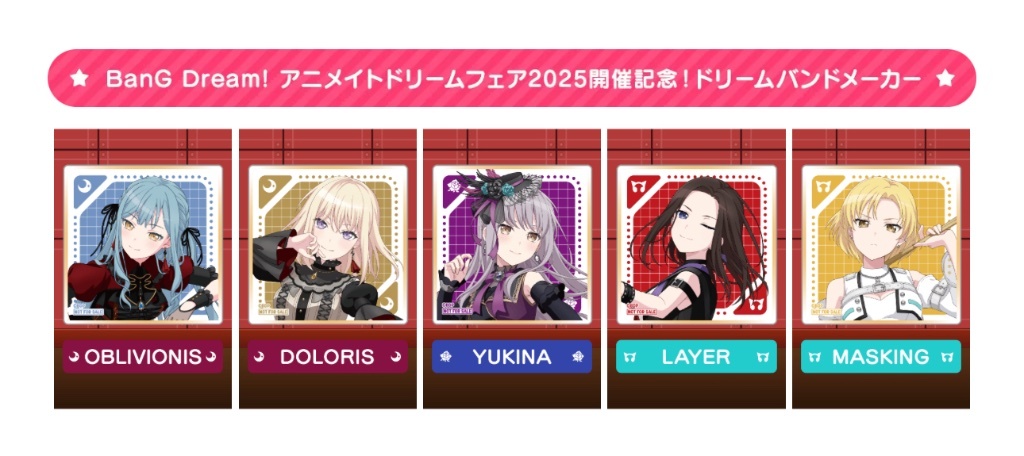Click the band emblem on the Masking card

point(820,185)
